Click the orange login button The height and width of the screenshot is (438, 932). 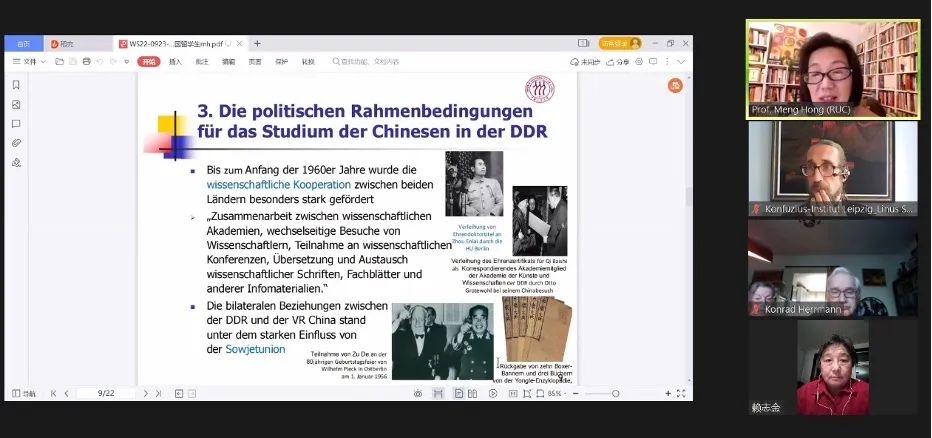621,43
